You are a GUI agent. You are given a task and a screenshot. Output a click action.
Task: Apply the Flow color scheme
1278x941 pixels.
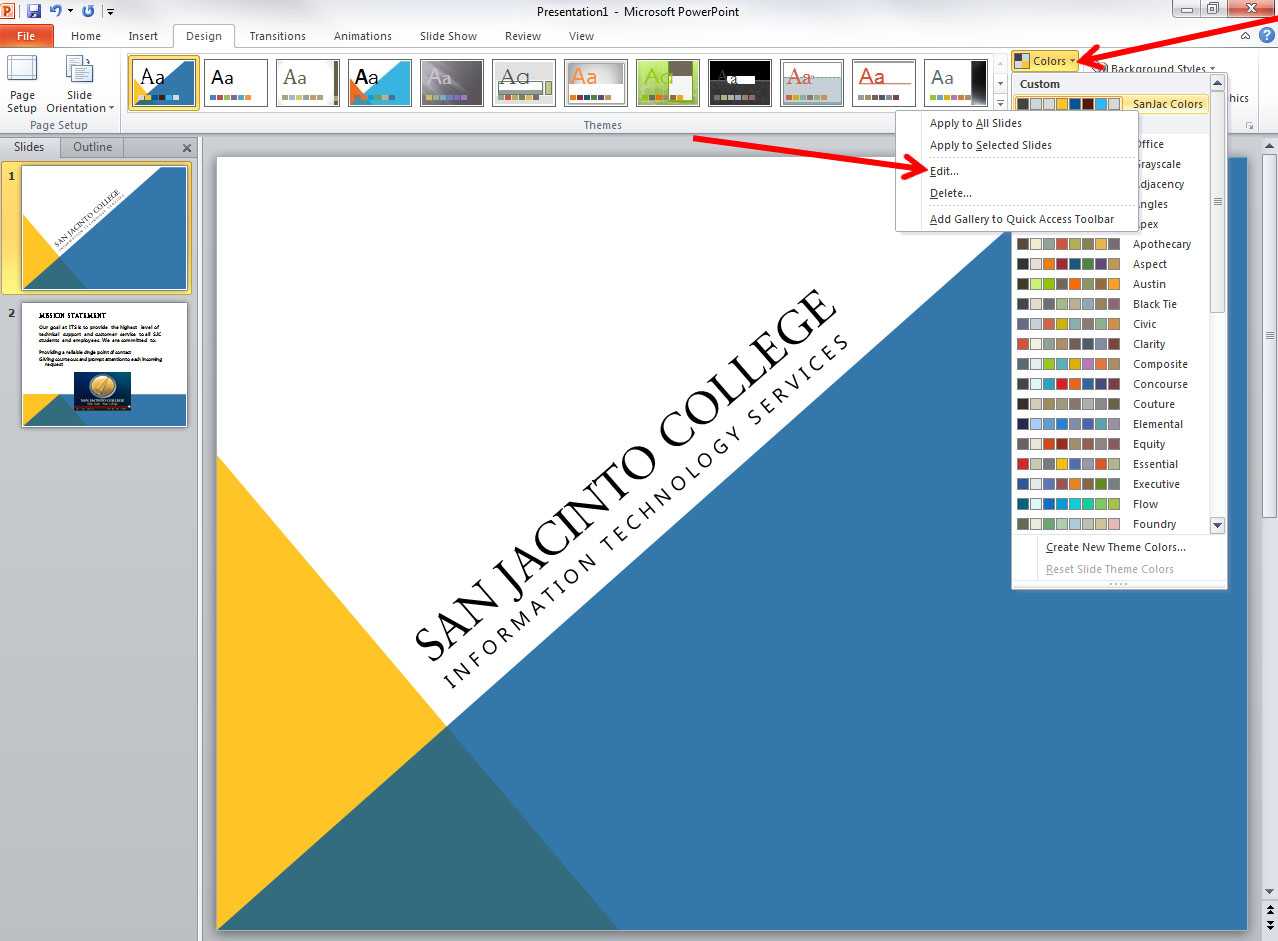(1111, 504)
